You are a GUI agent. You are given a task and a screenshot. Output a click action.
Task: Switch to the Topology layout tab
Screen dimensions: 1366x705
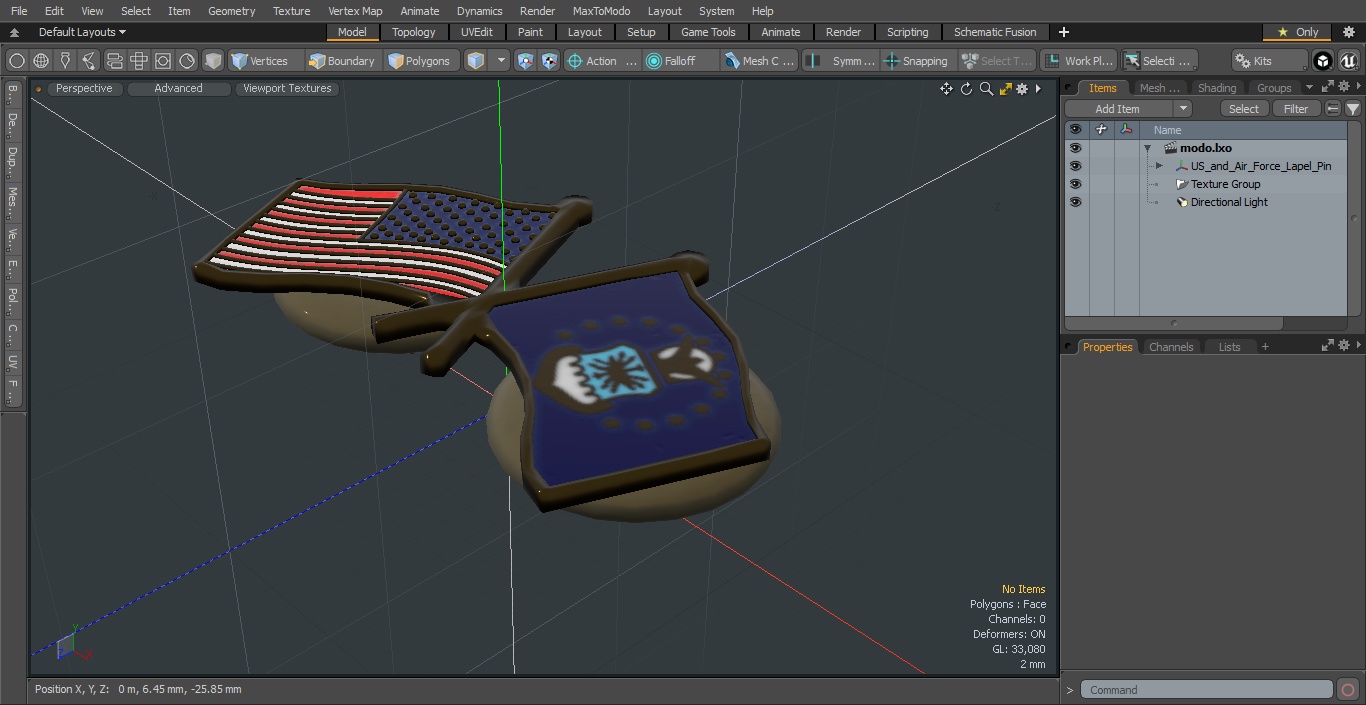(414, 32)
